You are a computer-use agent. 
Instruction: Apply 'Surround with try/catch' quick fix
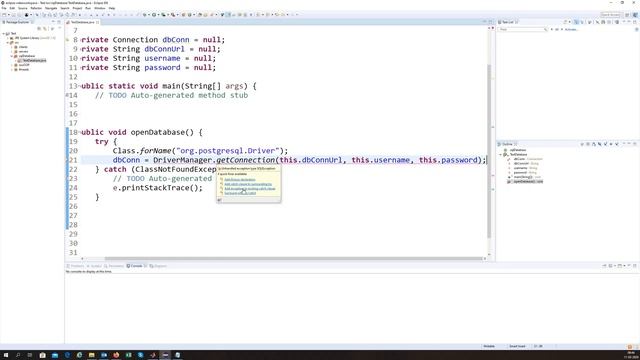240,193
